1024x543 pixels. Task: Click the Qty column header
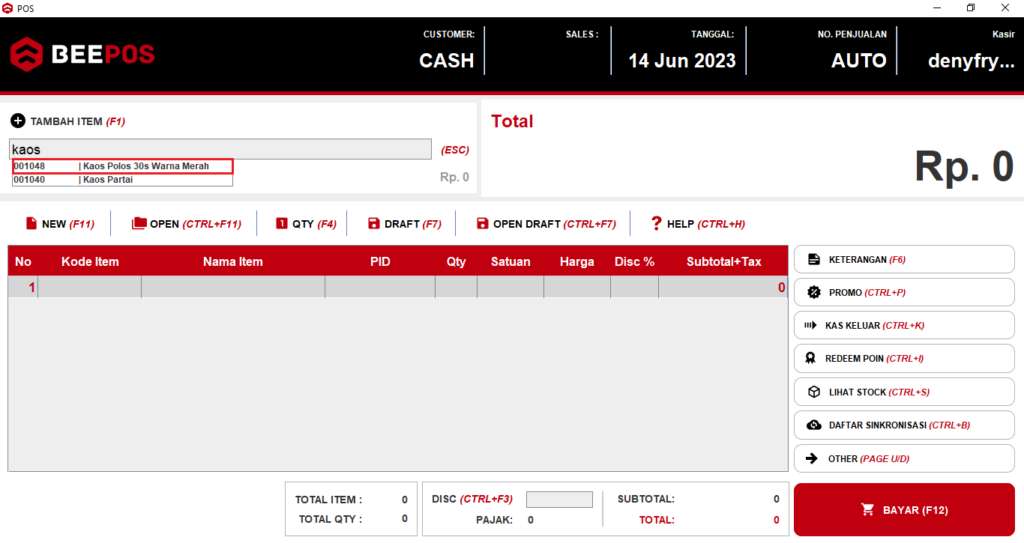pyautogui.click(x=456, y=261)
